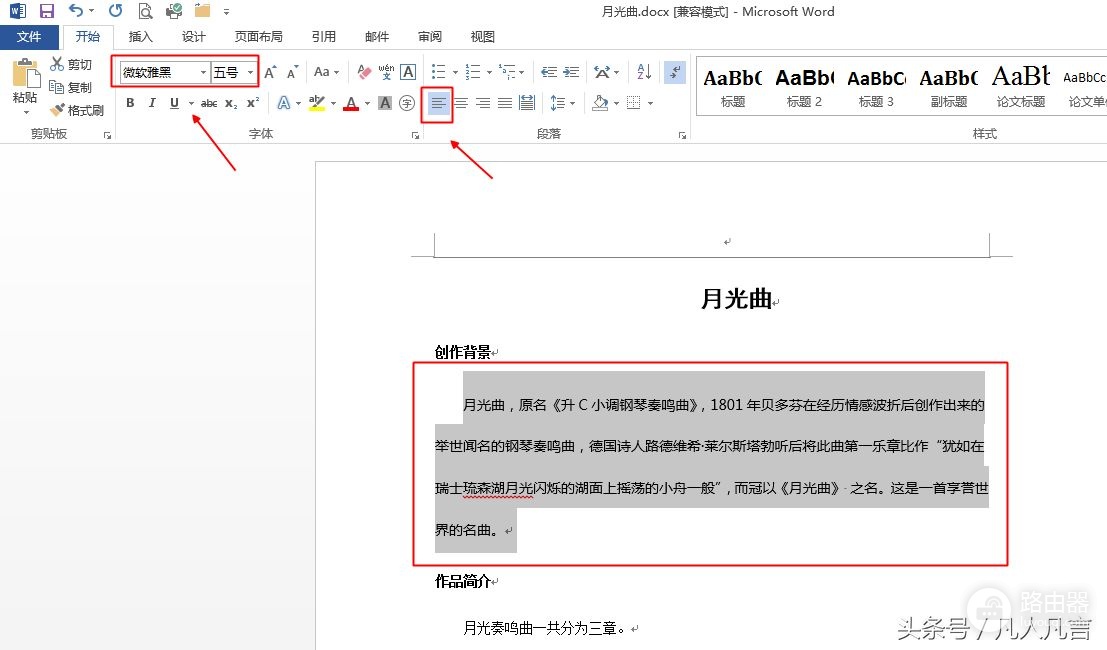The width and height of the screenshot is (1107, 650).
Task: Expand the numbered list dropdown
Action: tap(489, 72)
